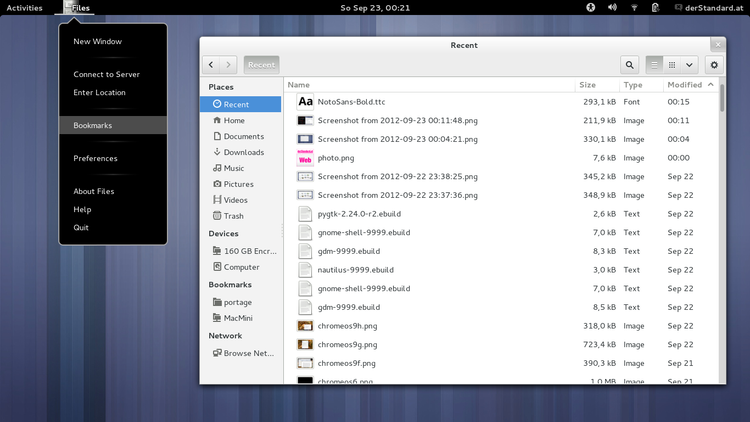Screen dimensions: 750x422
Task: Select Bookmarks in the Files menu
Action: coord(92,125)
